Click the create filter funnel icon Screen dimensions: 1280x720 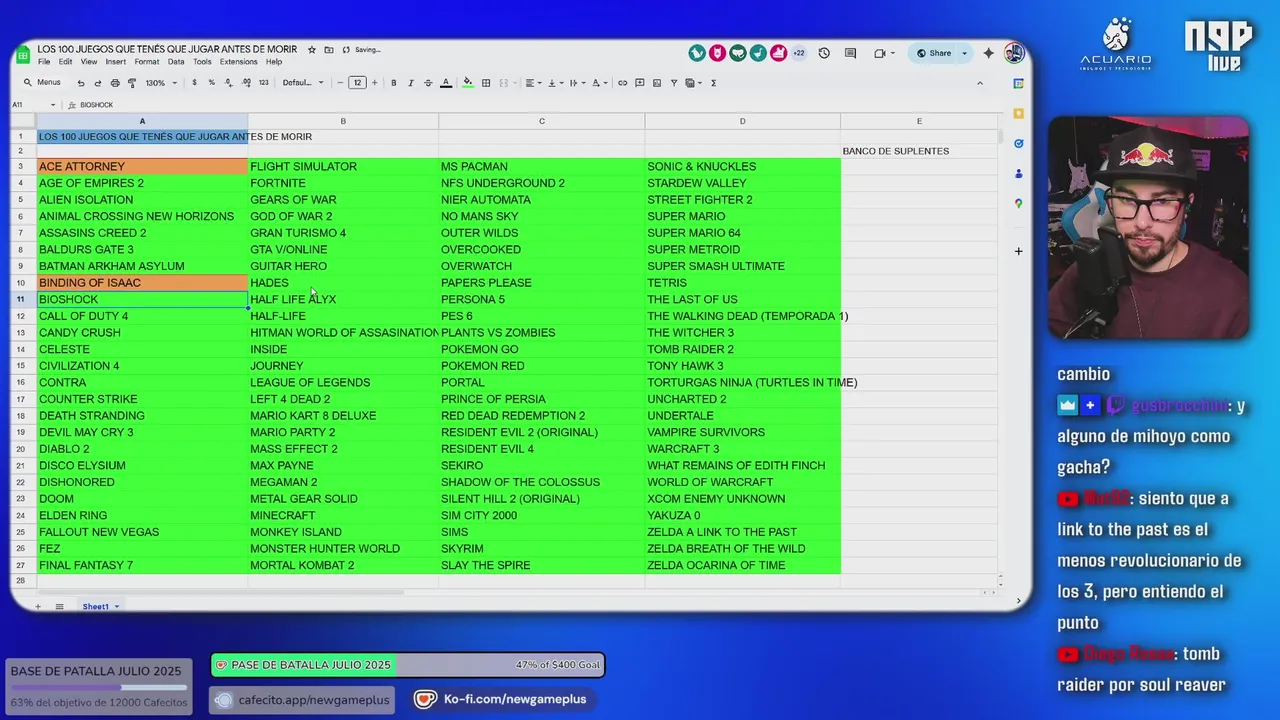point(674,83)
